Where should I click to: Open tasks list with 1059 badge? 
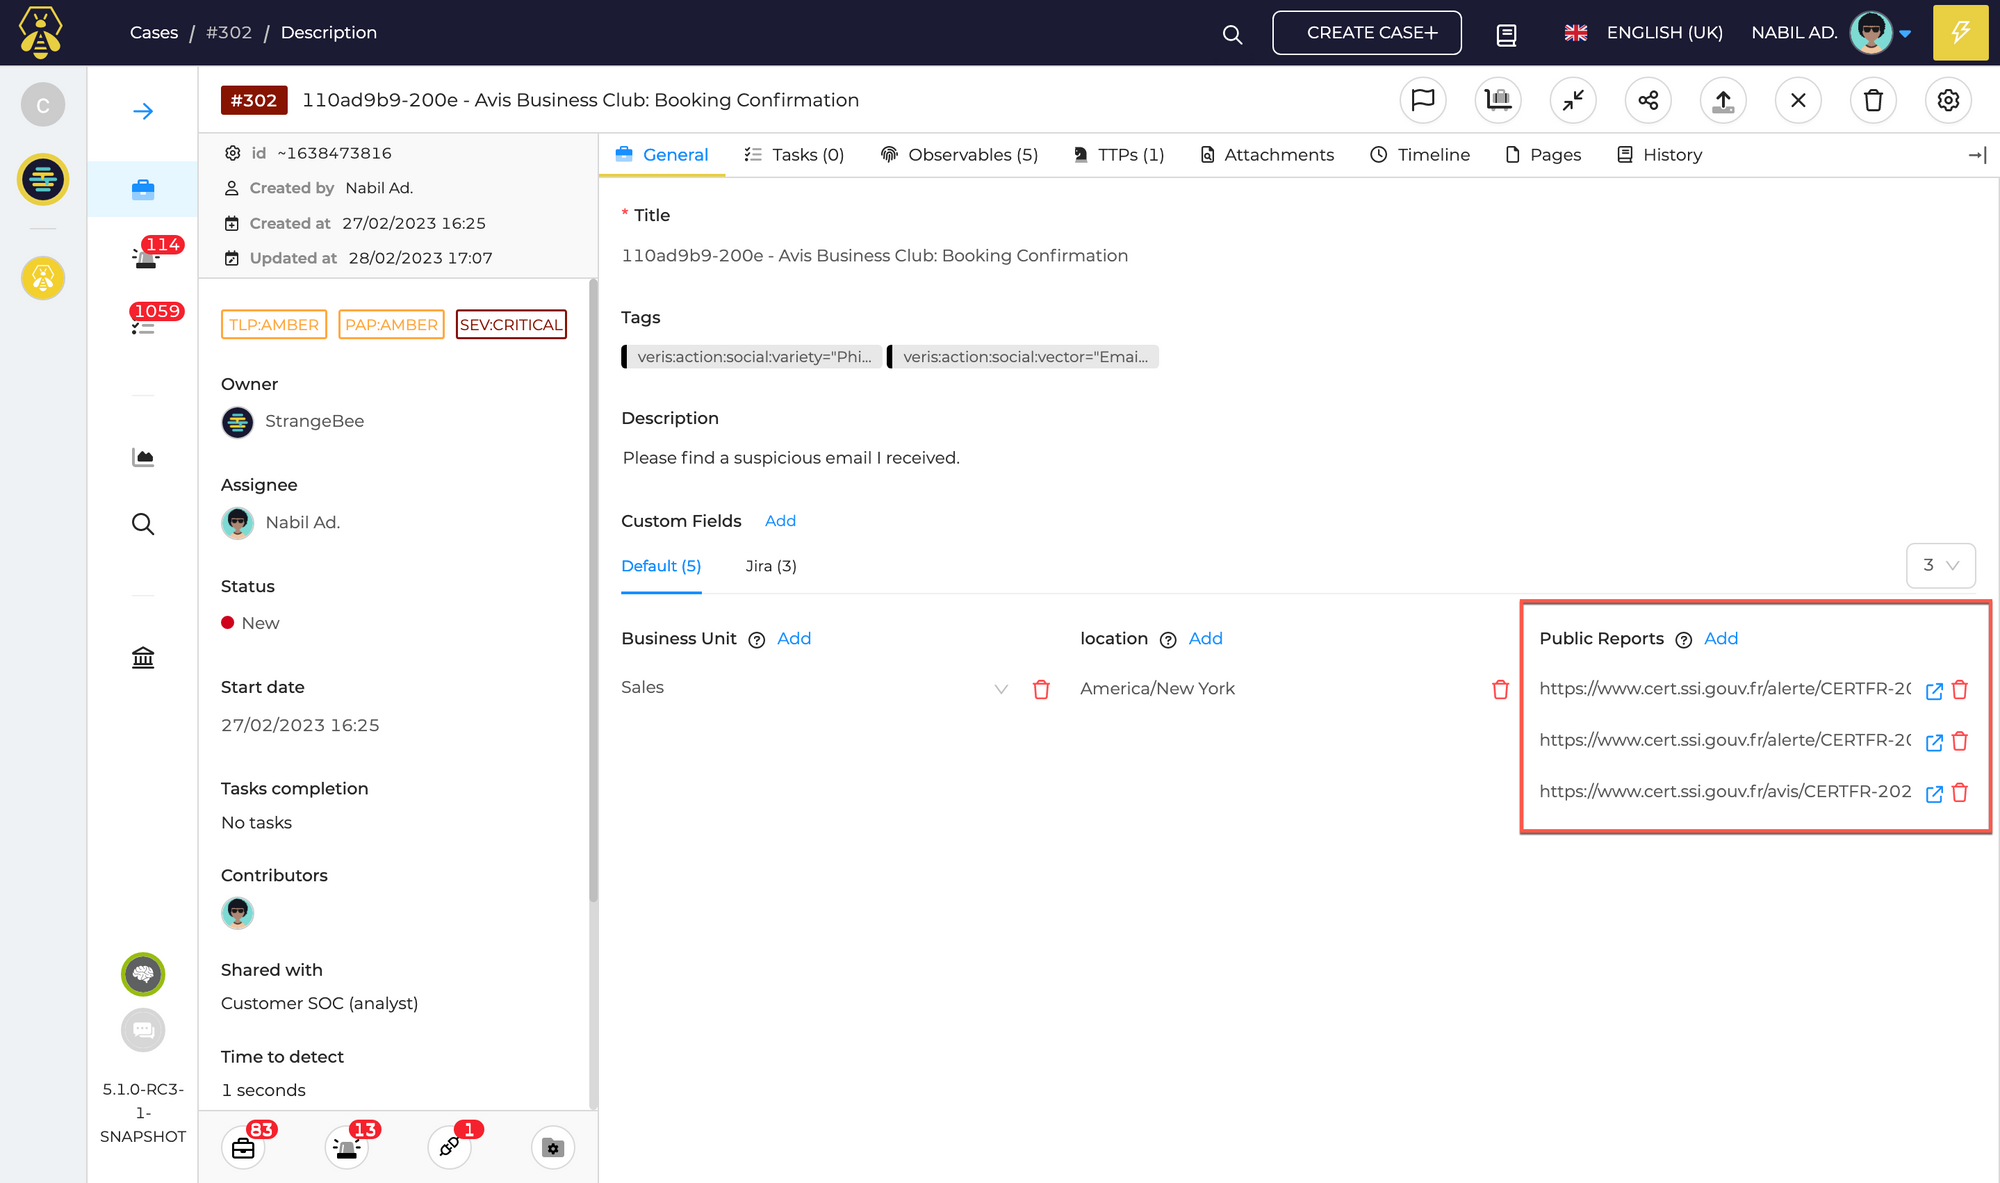coord(143,323)
